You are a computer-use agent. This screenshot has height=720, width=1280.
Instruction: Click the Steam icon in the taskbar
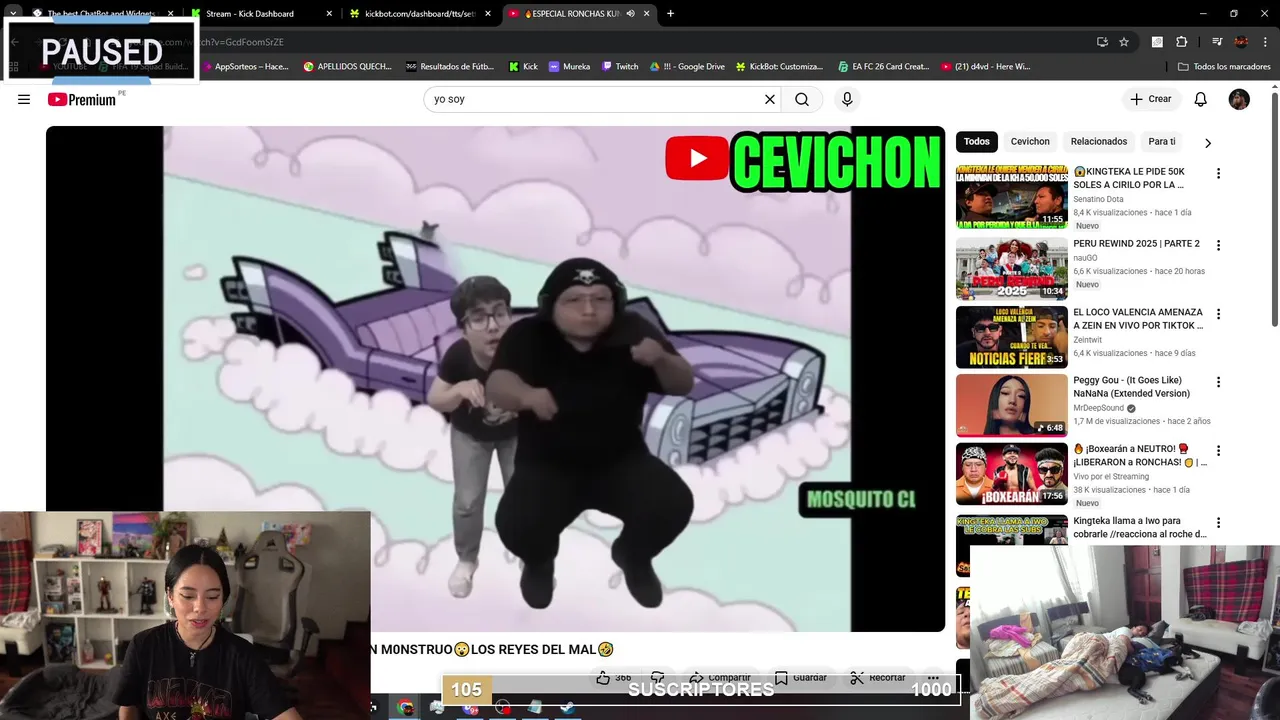(x=567, y=708)
